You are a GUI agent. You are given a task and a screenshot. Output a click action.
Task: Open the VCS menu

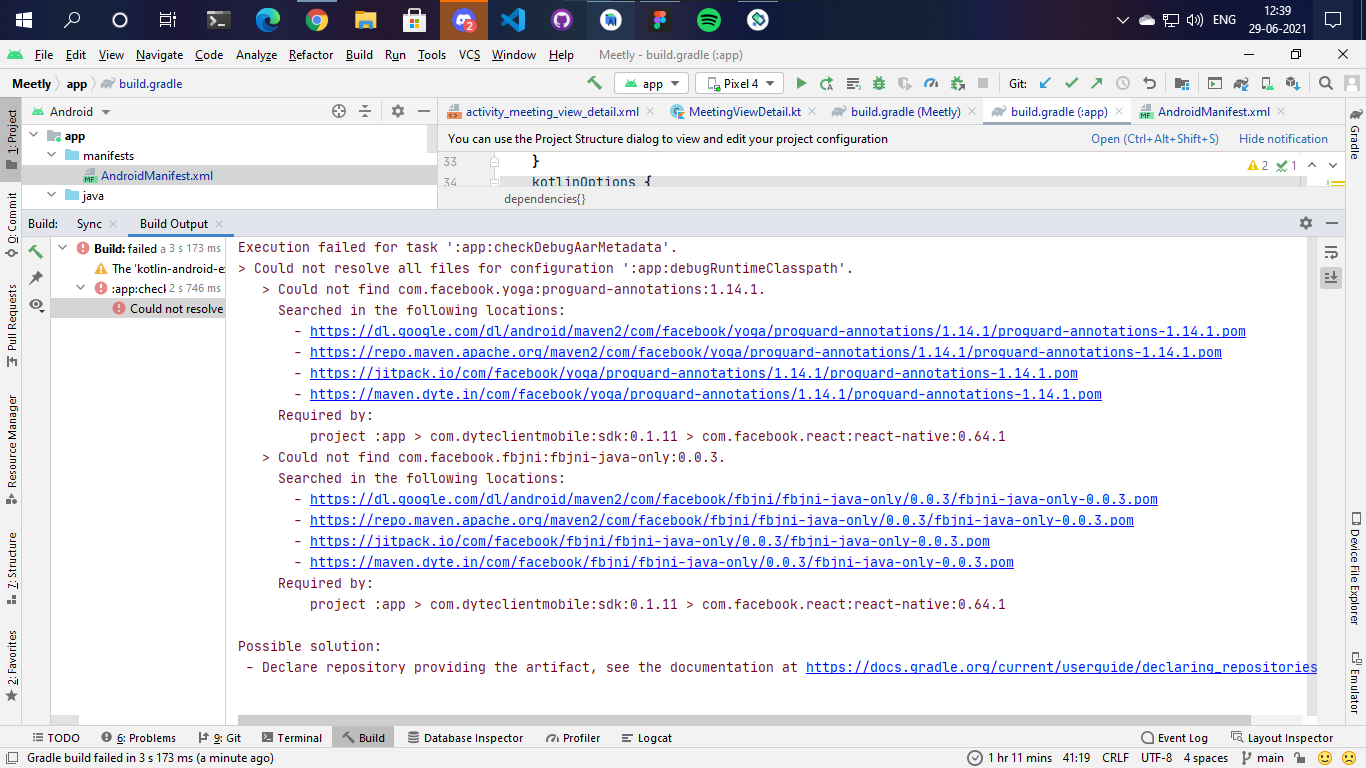tap(469, 55)
